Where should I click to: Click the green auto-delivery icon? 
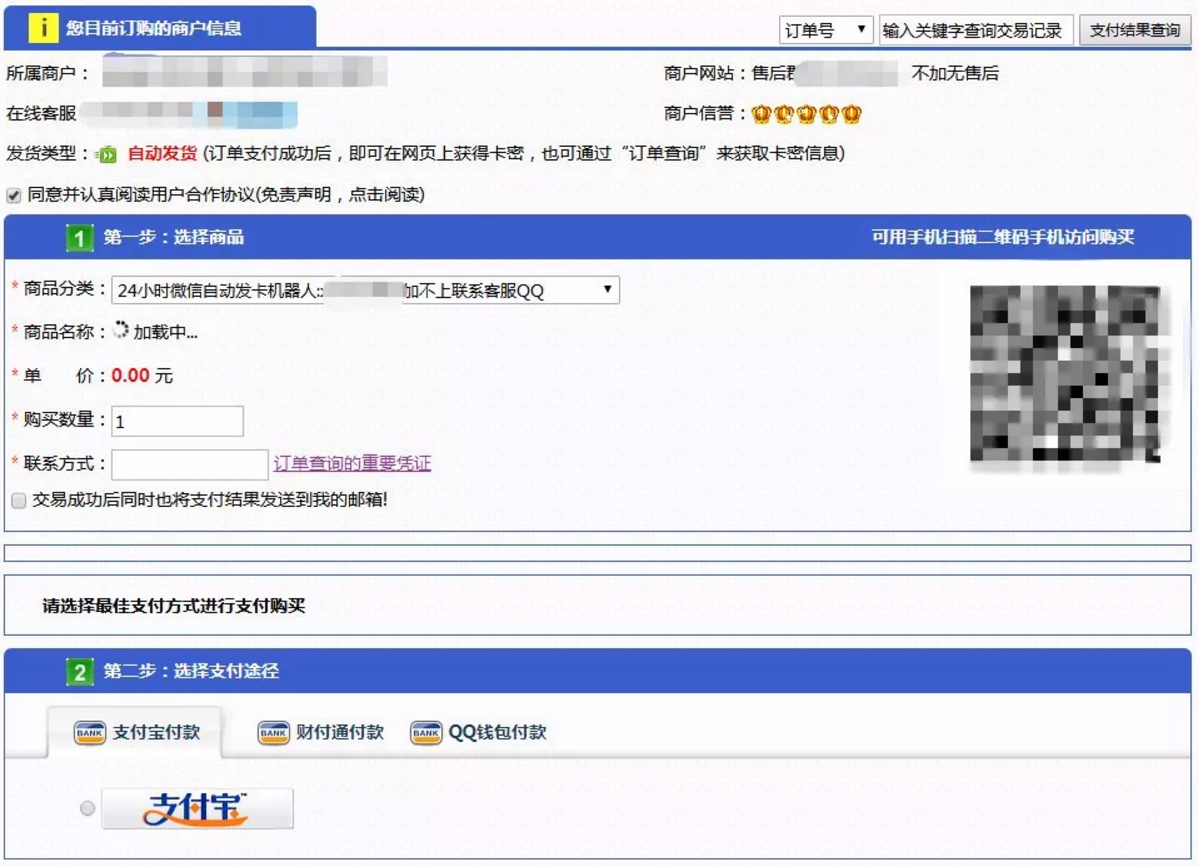tap(107, 154)
